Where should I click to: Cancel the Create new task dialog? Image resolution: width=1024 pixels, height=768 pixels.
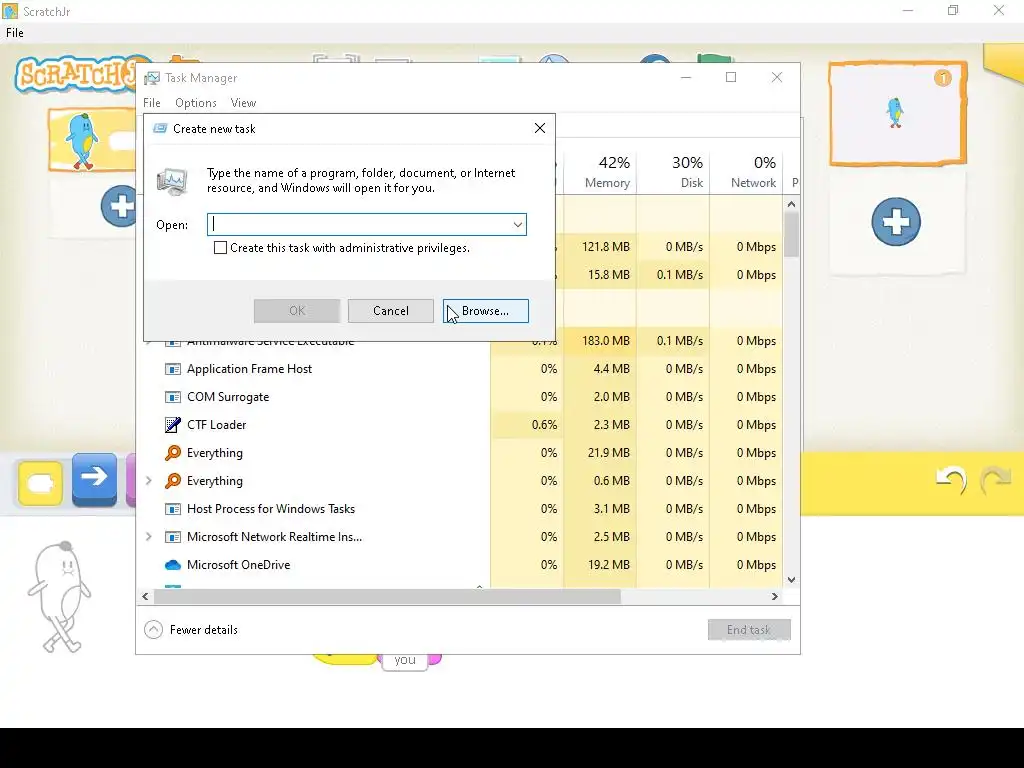tap(391, 311)
